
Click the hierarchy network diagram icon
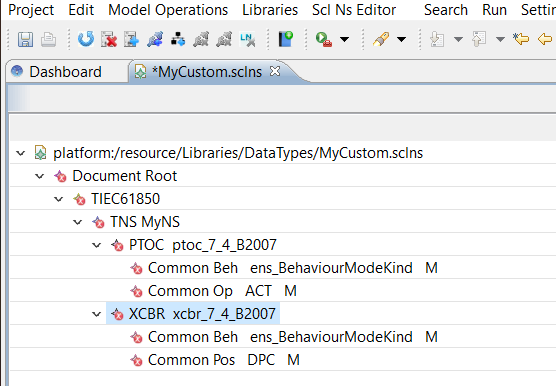click(178, 39)
